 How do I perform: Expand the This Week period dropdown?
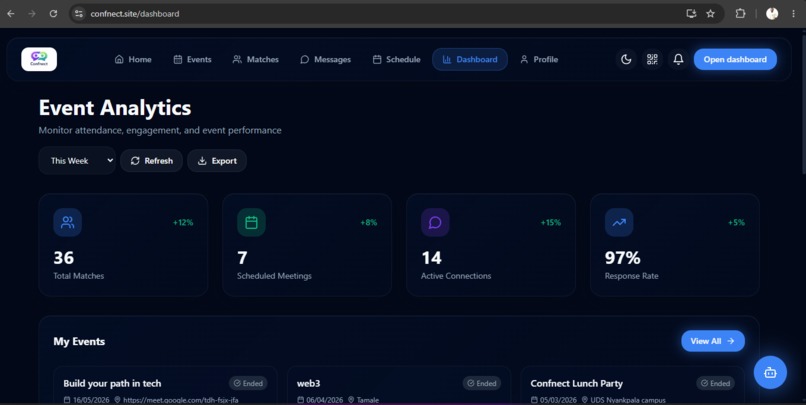click(x=77, y=161)
